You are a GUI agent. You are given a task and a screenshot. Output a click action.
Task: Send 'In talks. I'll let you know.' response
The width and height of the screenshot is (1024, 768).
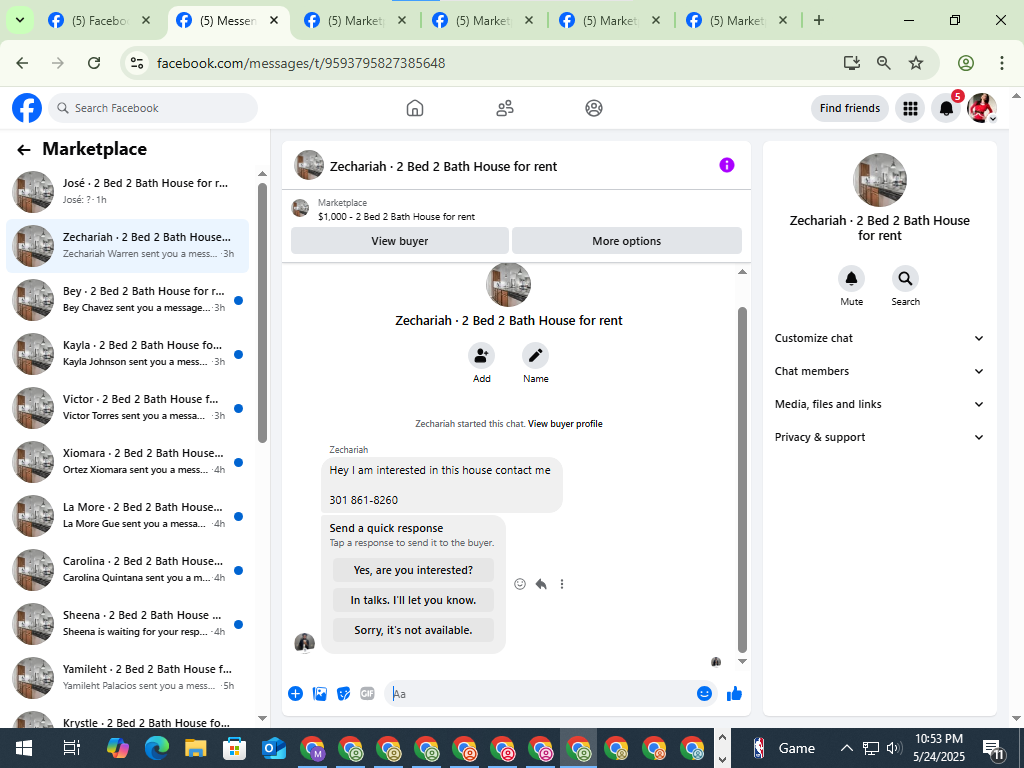[x=413, y=600]
